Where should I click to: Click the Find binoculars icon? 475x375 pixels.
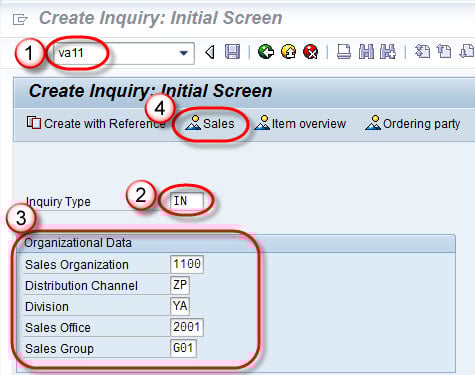click(366, 52)
